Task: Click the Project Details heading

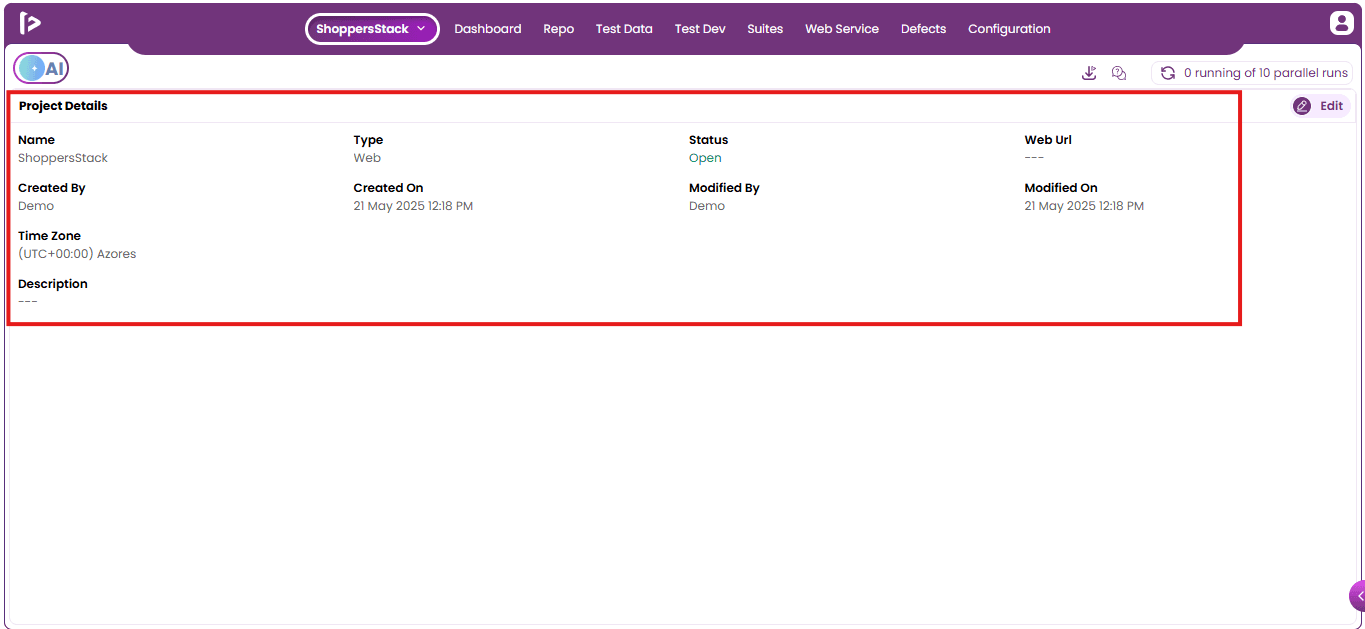Action: 63,106
